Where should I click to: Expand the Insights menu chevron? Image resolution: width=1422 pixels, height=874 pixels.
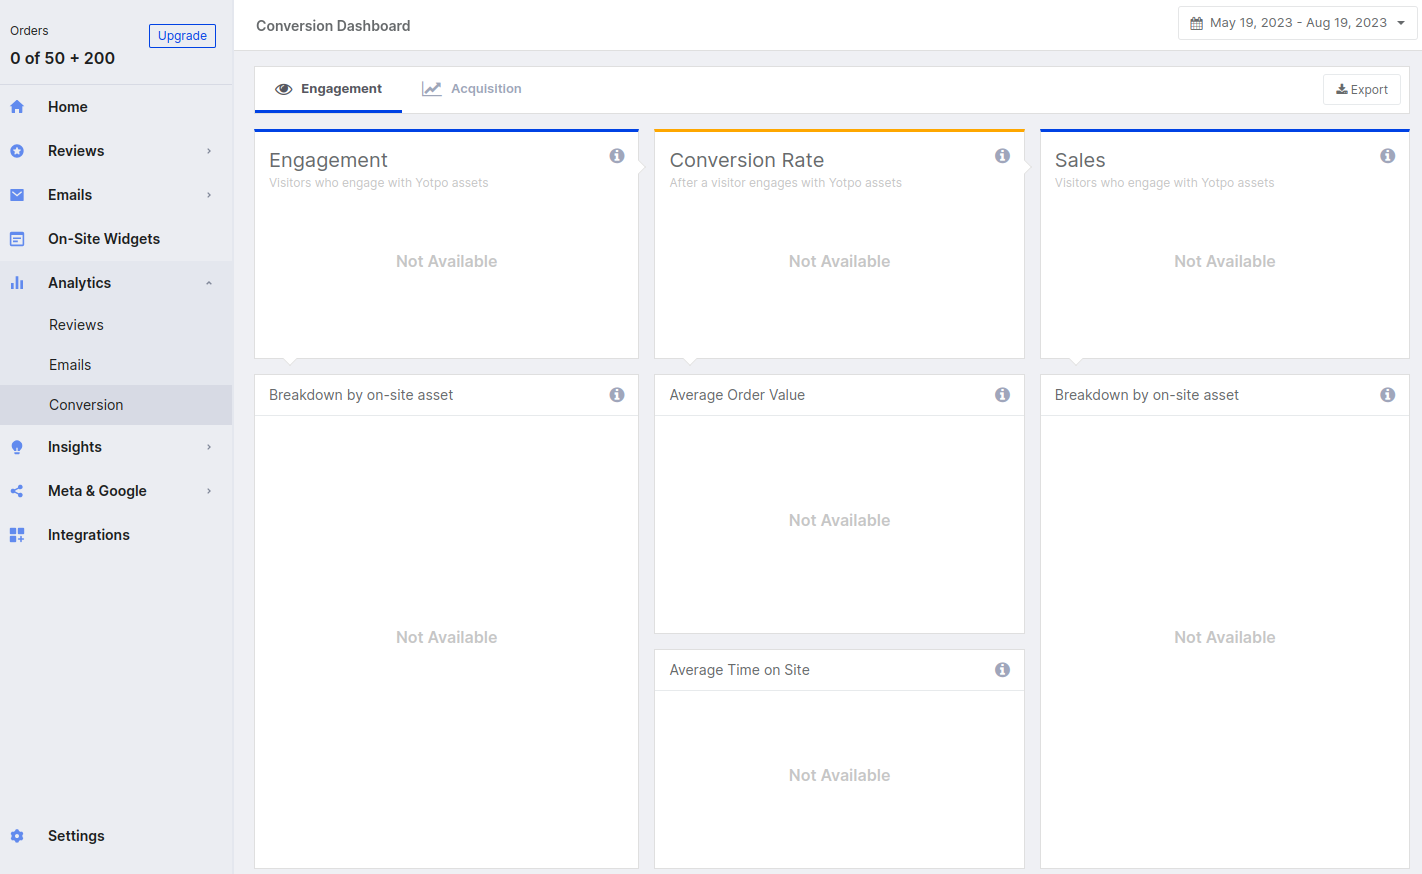pyautogui.click(x=209, y=447)
